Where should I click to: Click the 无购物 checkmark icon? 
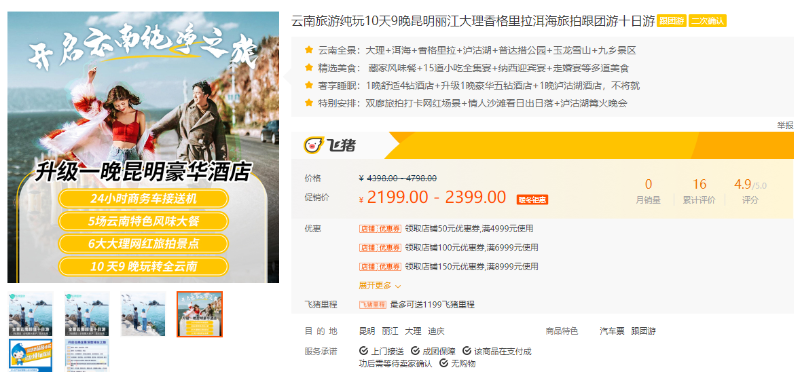443,363
